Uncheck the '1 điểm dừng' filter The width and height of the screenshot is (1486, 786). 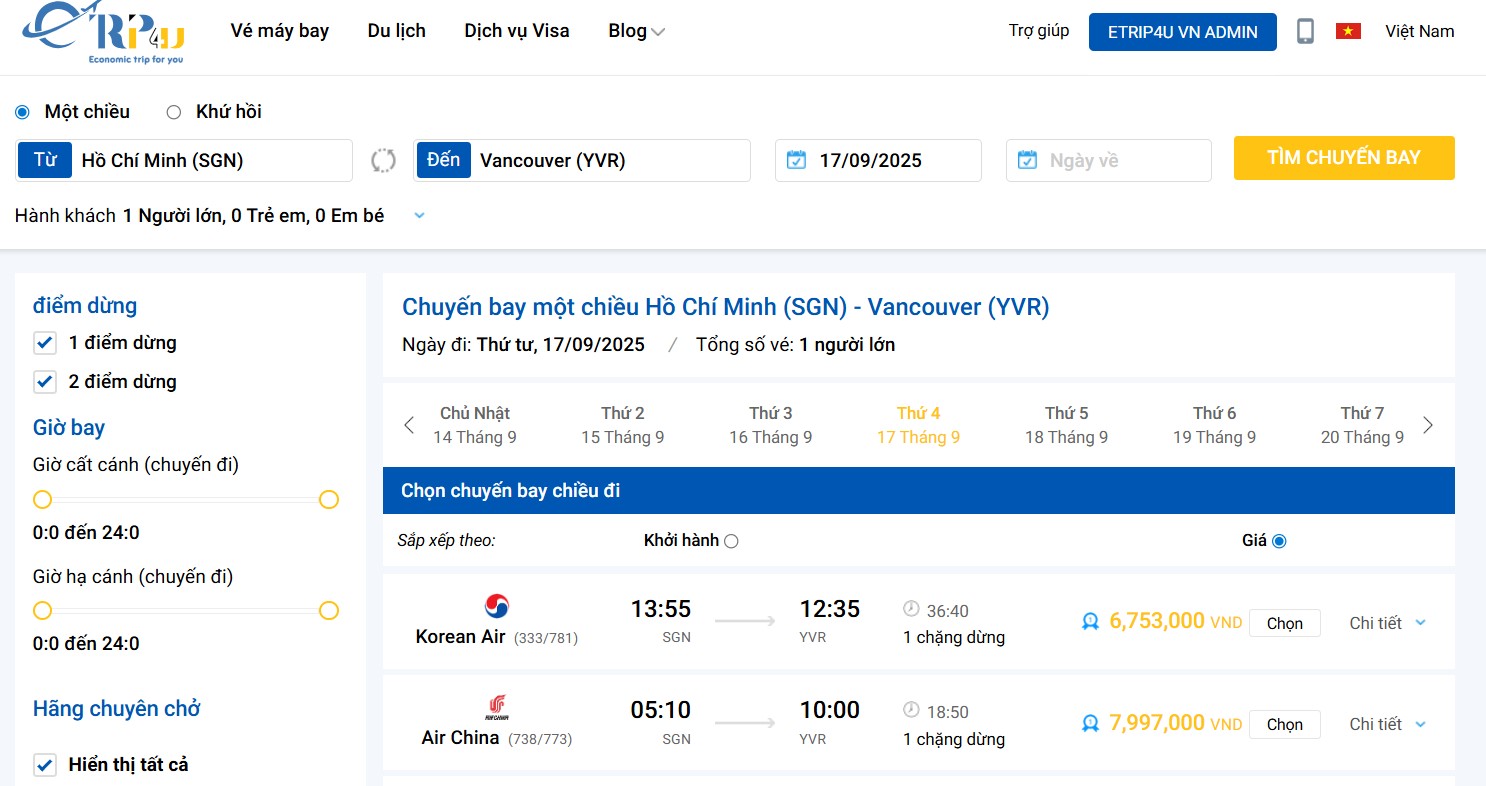pyautogui.click(x=44, y=342)
